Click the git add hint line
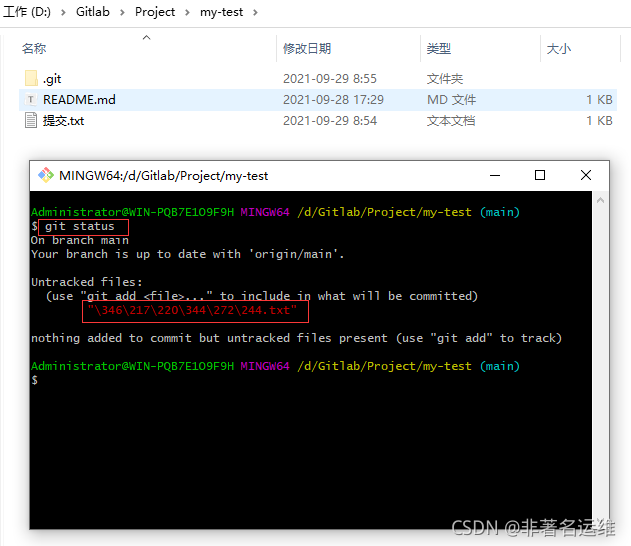631x546 pixels. click(262, 296)
